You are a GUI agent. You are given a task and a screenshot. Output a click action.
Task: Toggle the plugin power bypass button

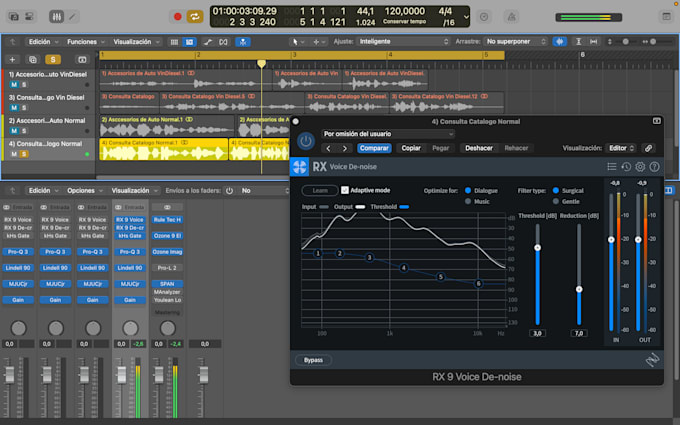tap(306, 141)
